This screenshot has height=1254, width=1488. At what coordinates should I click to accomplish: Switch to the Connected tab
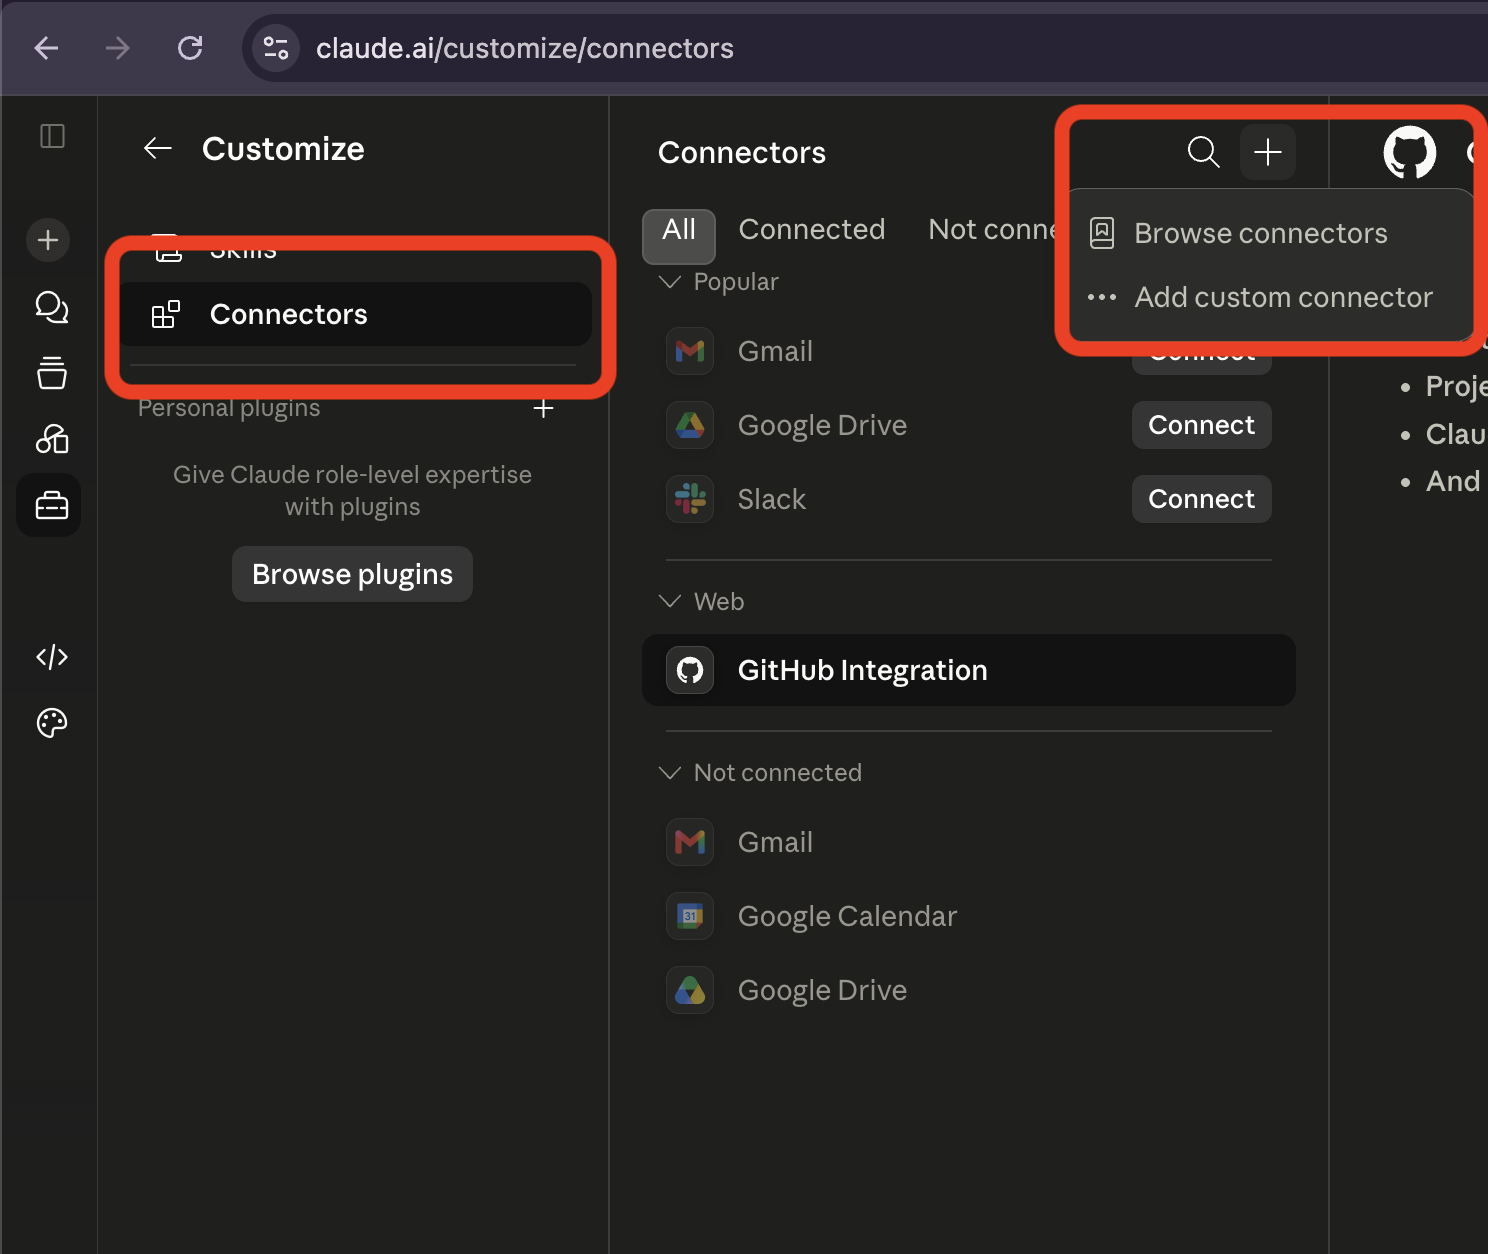pos(812,230)
